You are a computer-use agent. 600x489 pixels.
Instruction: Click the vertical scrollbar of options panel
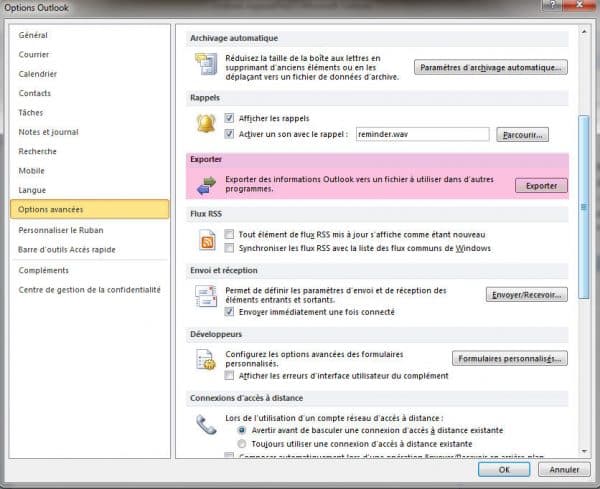[583, 200]
